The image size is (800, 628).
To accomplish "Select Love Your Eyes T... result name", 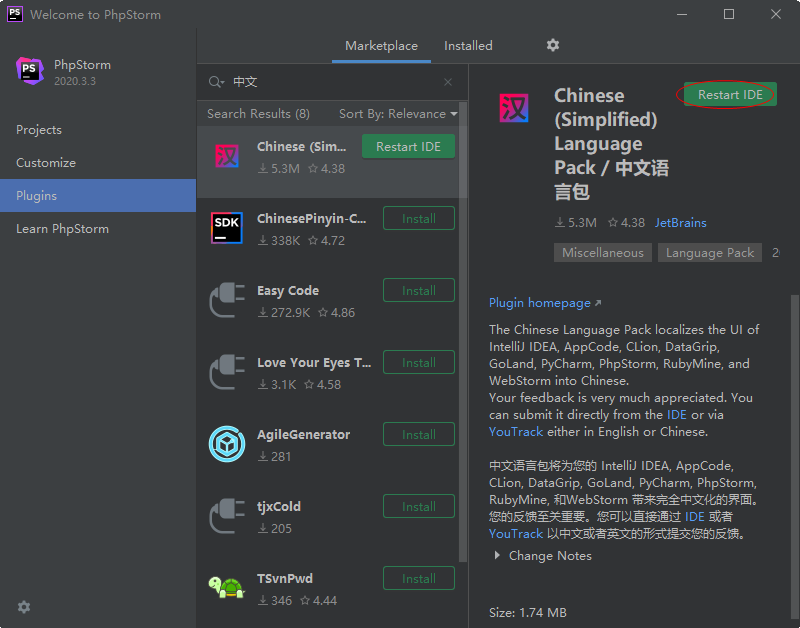I will pyautogui.click(x=314, y=362).
